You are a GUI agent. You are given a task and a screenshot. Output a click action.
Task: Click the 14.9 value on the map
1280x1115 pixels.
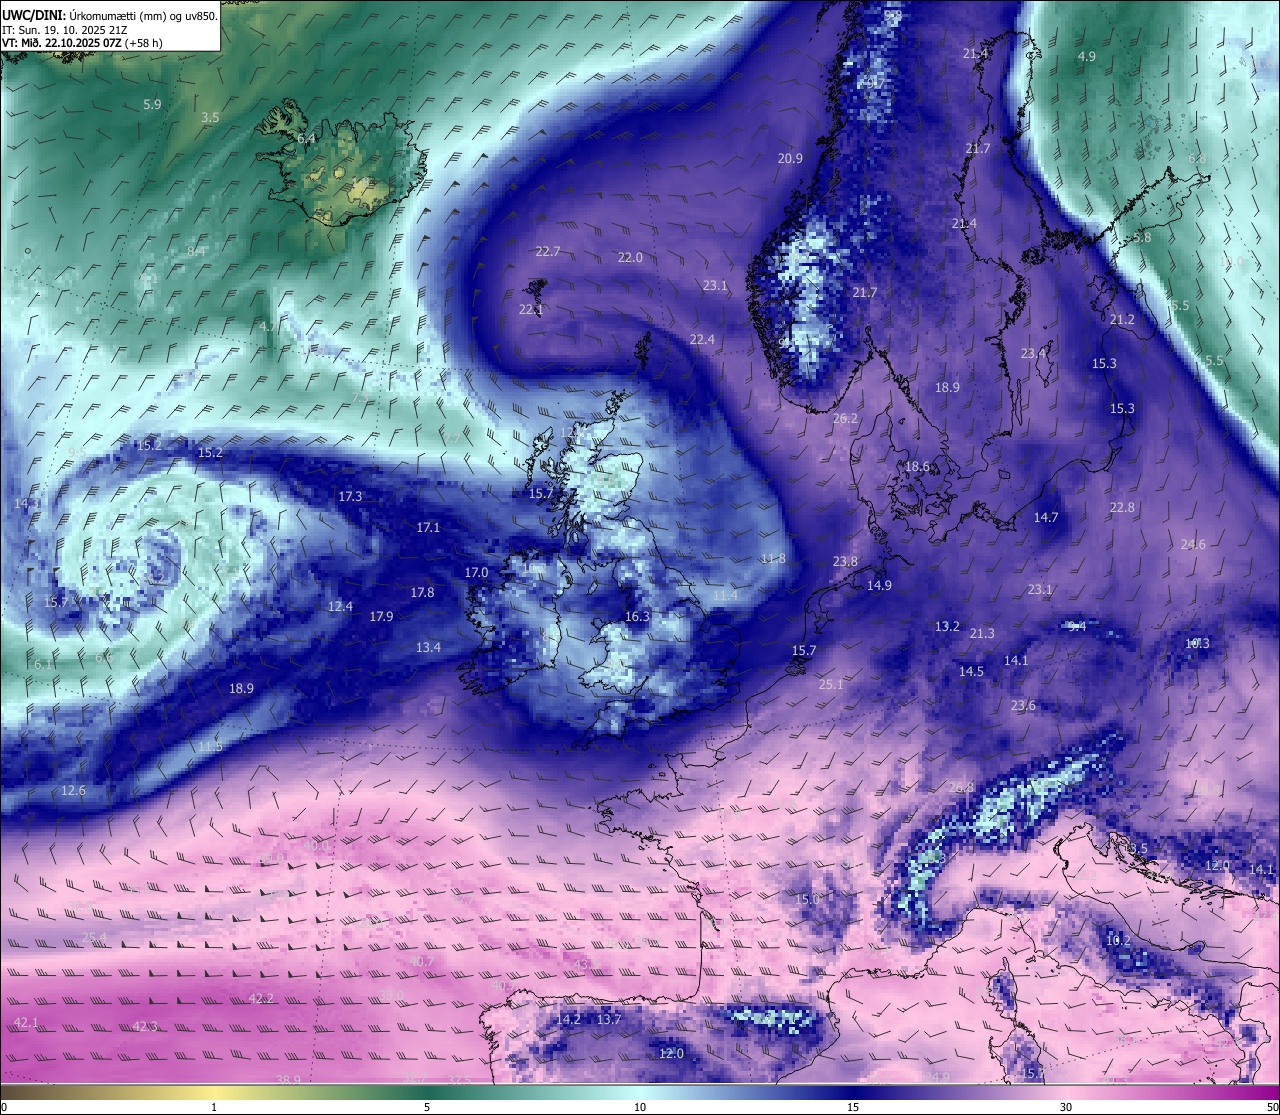pyautogui.click(x=879, y=585)
